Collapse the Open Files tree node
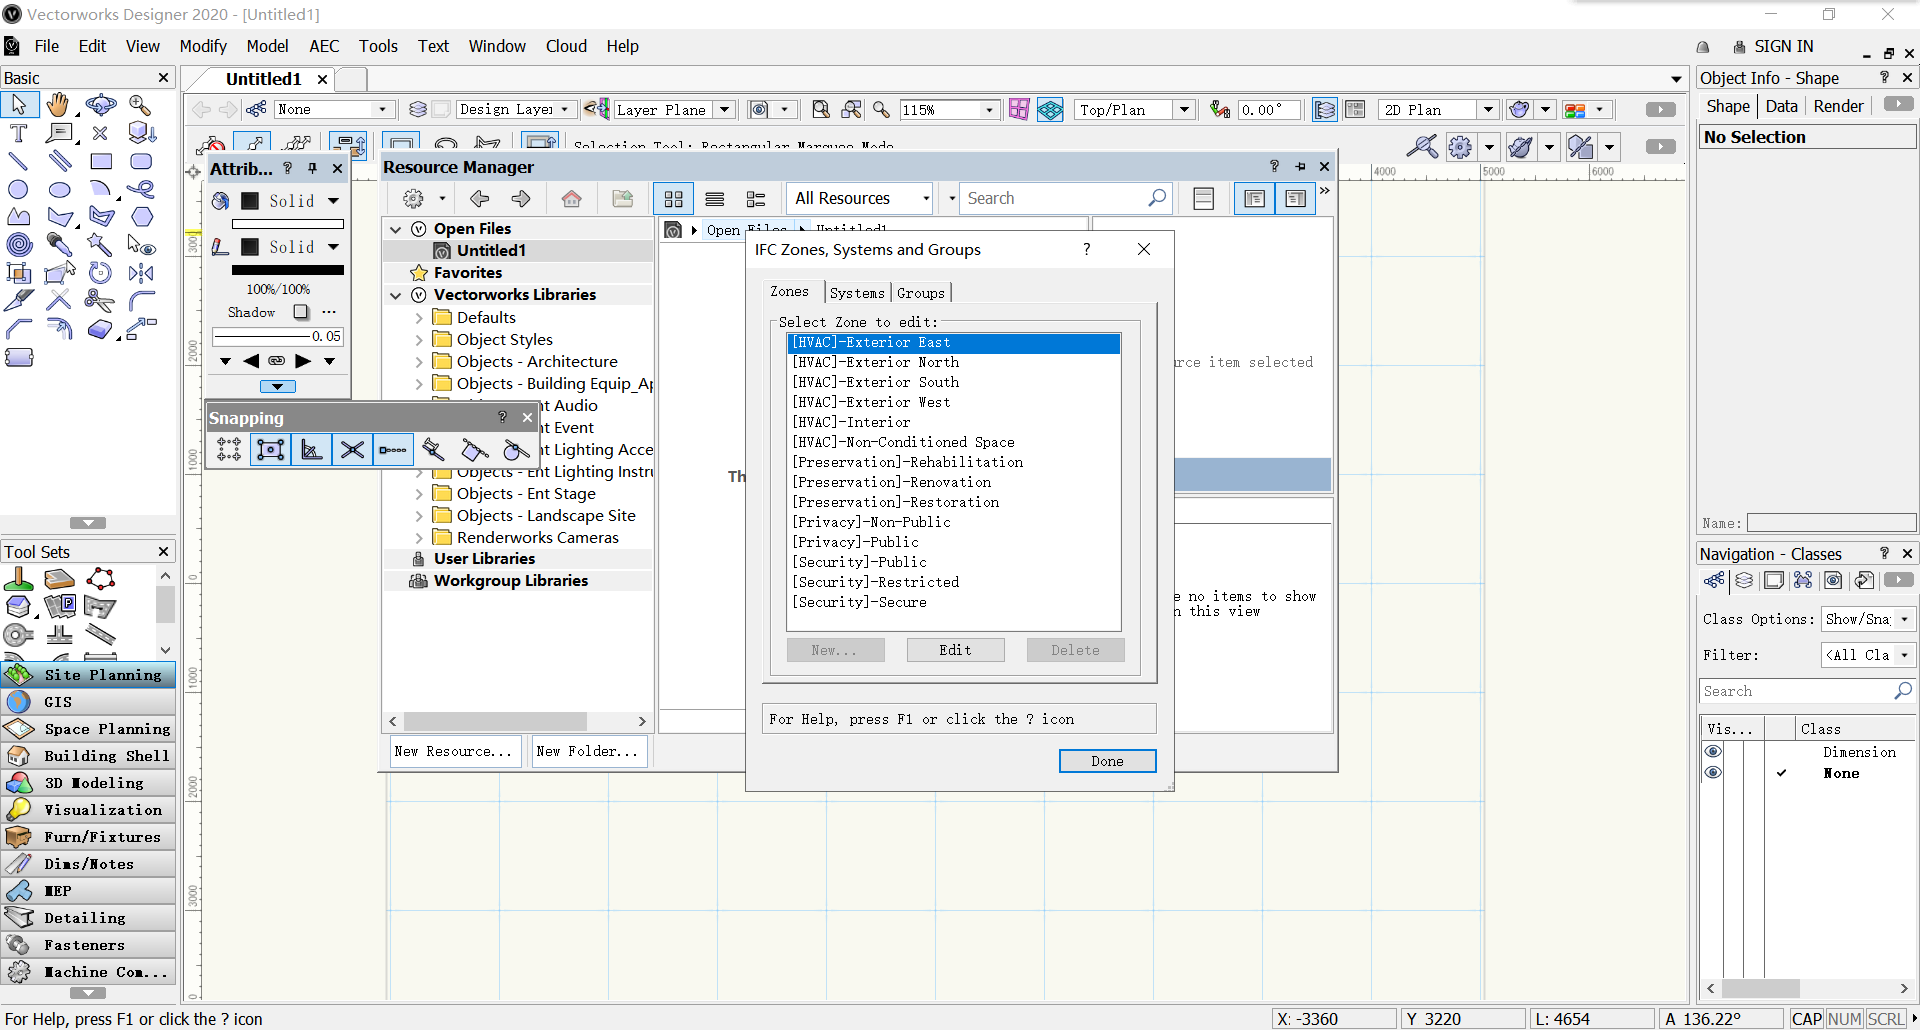This screenshot has width=1920, height=1030. [x=396, y=229]
